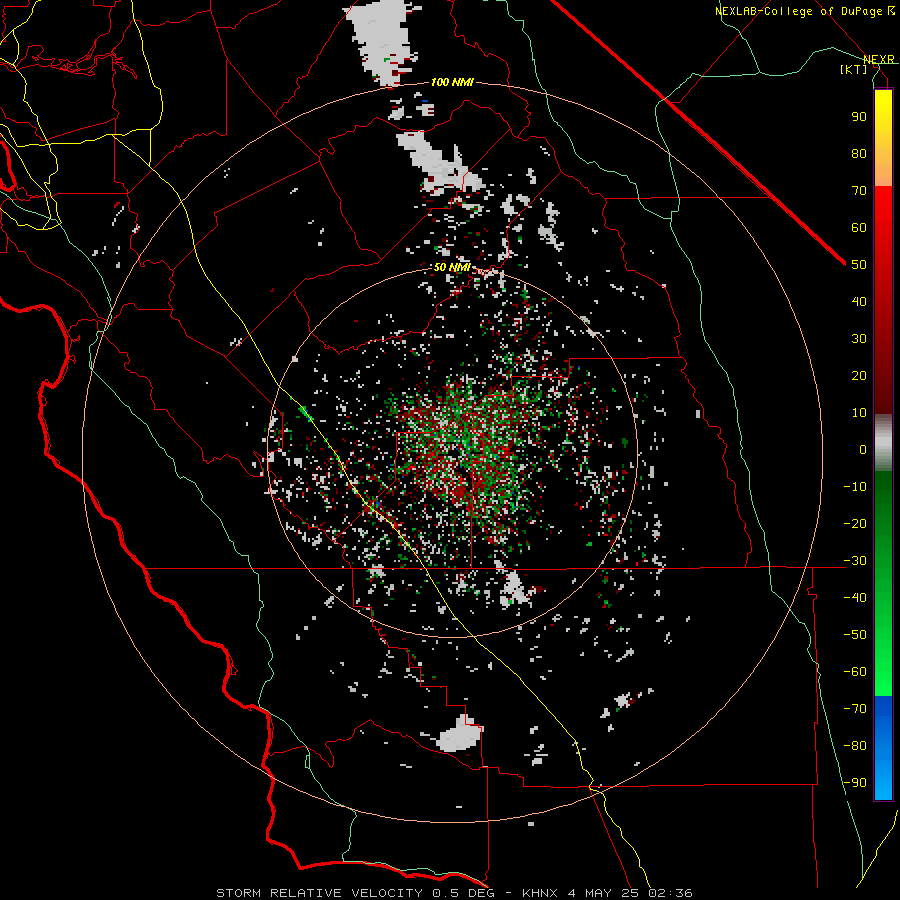900x900 pixels.
Task: Click the '02:36' timestamp
Action: [x=670, y=893]
